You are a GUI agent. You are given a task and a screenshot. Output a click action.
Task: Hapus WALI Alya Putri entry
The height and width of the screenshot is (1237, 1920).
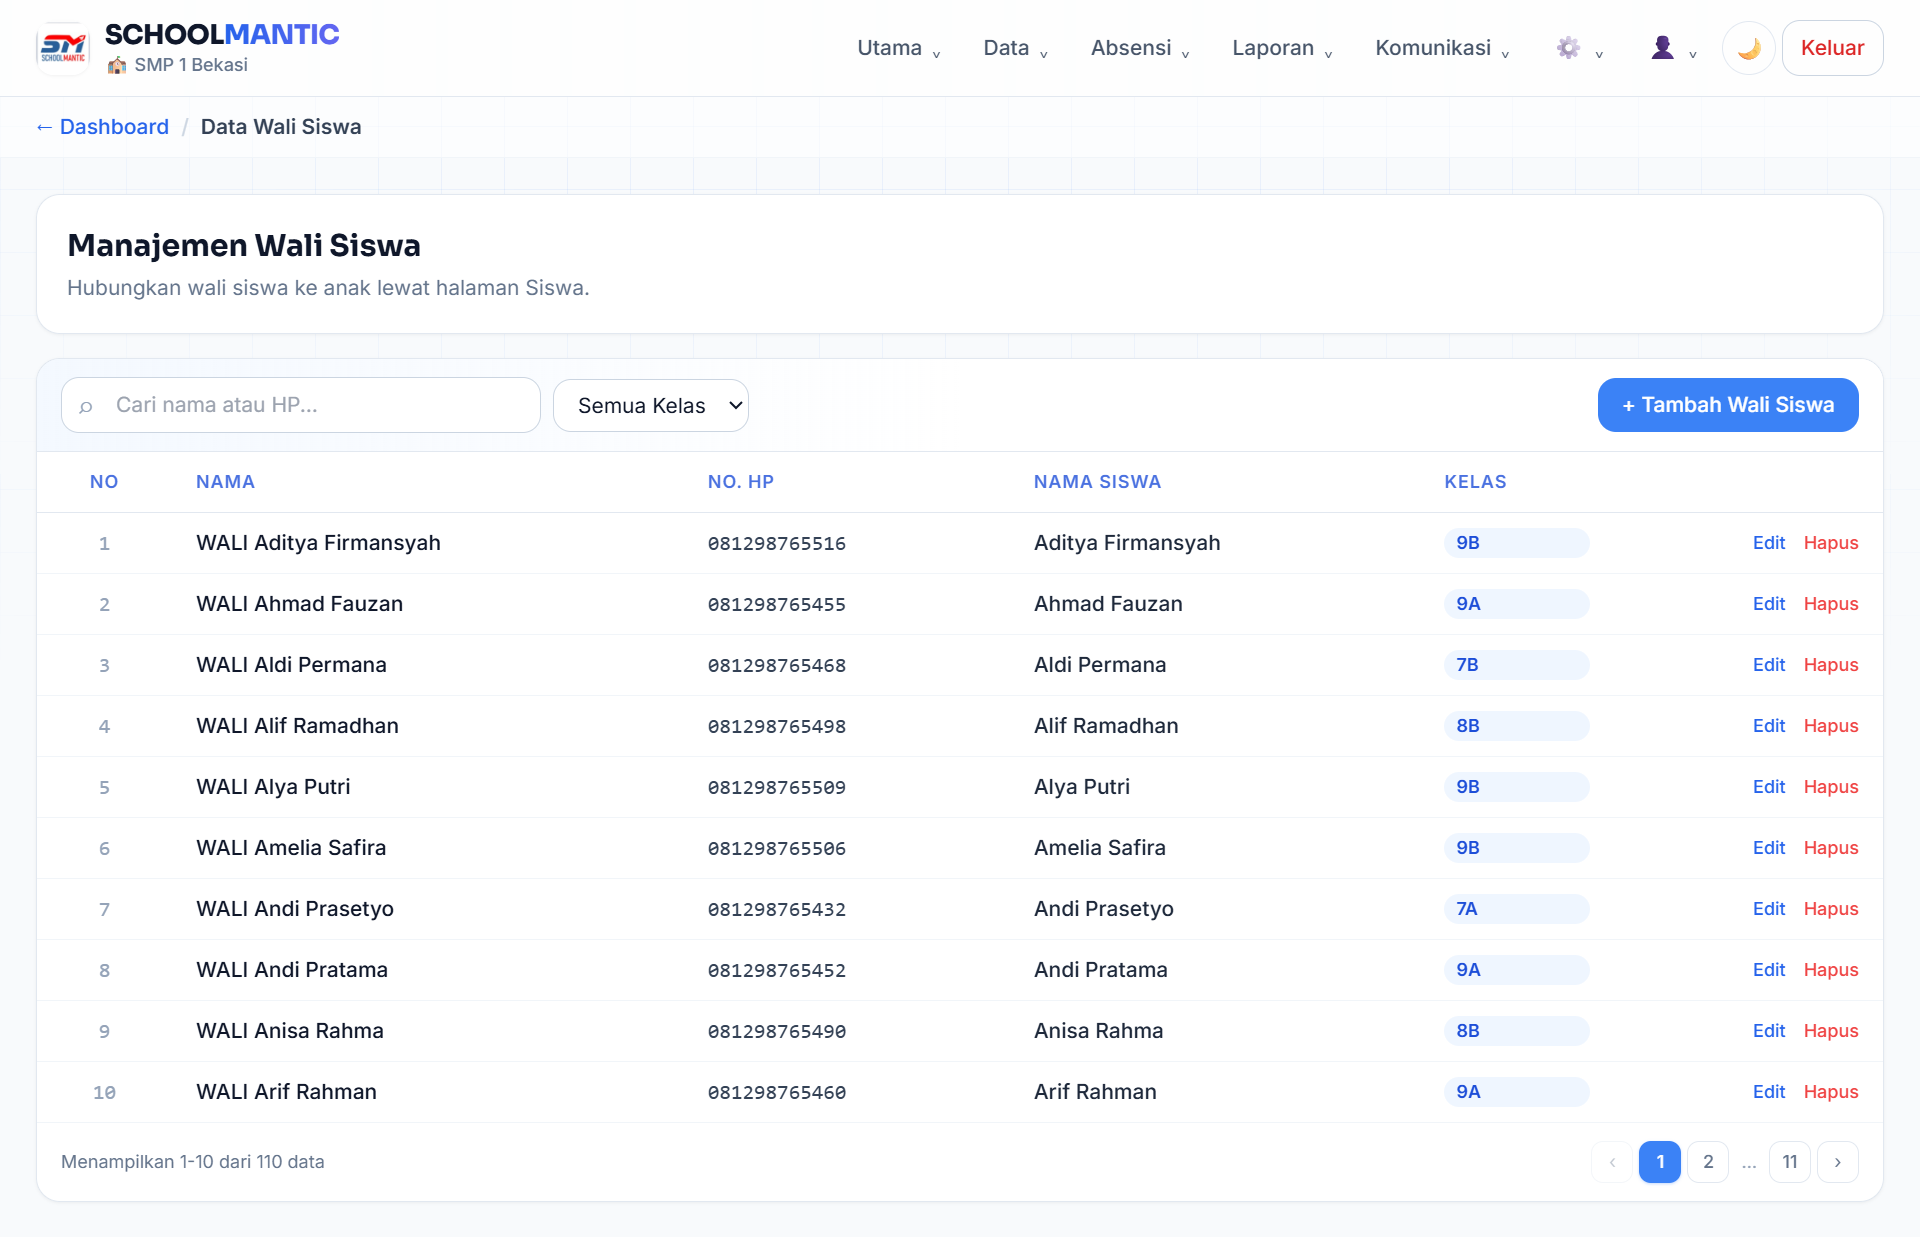click(x=1830, y=787)
